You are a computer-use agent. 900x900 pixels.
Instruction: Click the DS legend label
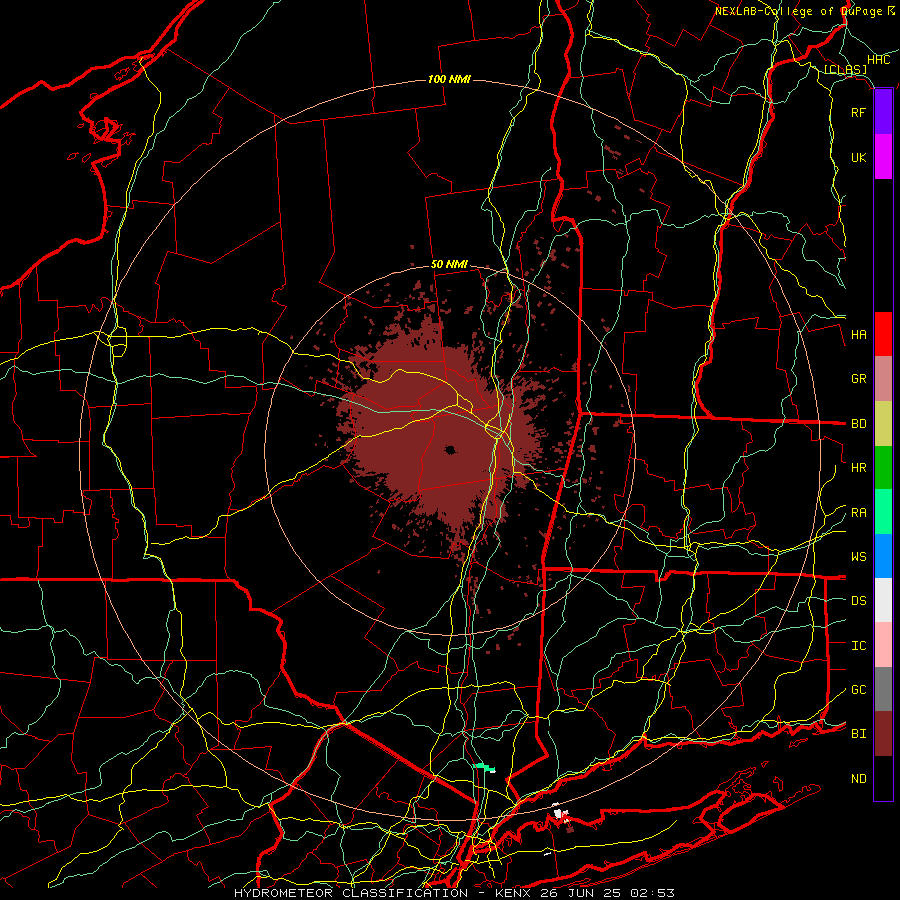tap(858, 601)
